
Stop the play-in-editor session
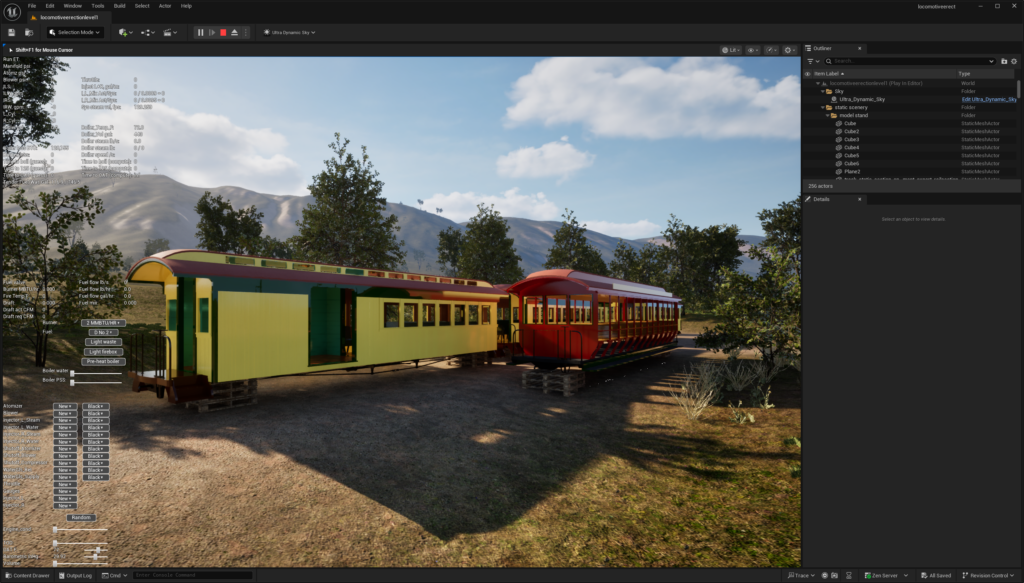pyautogui.click(x=223, y=32)
